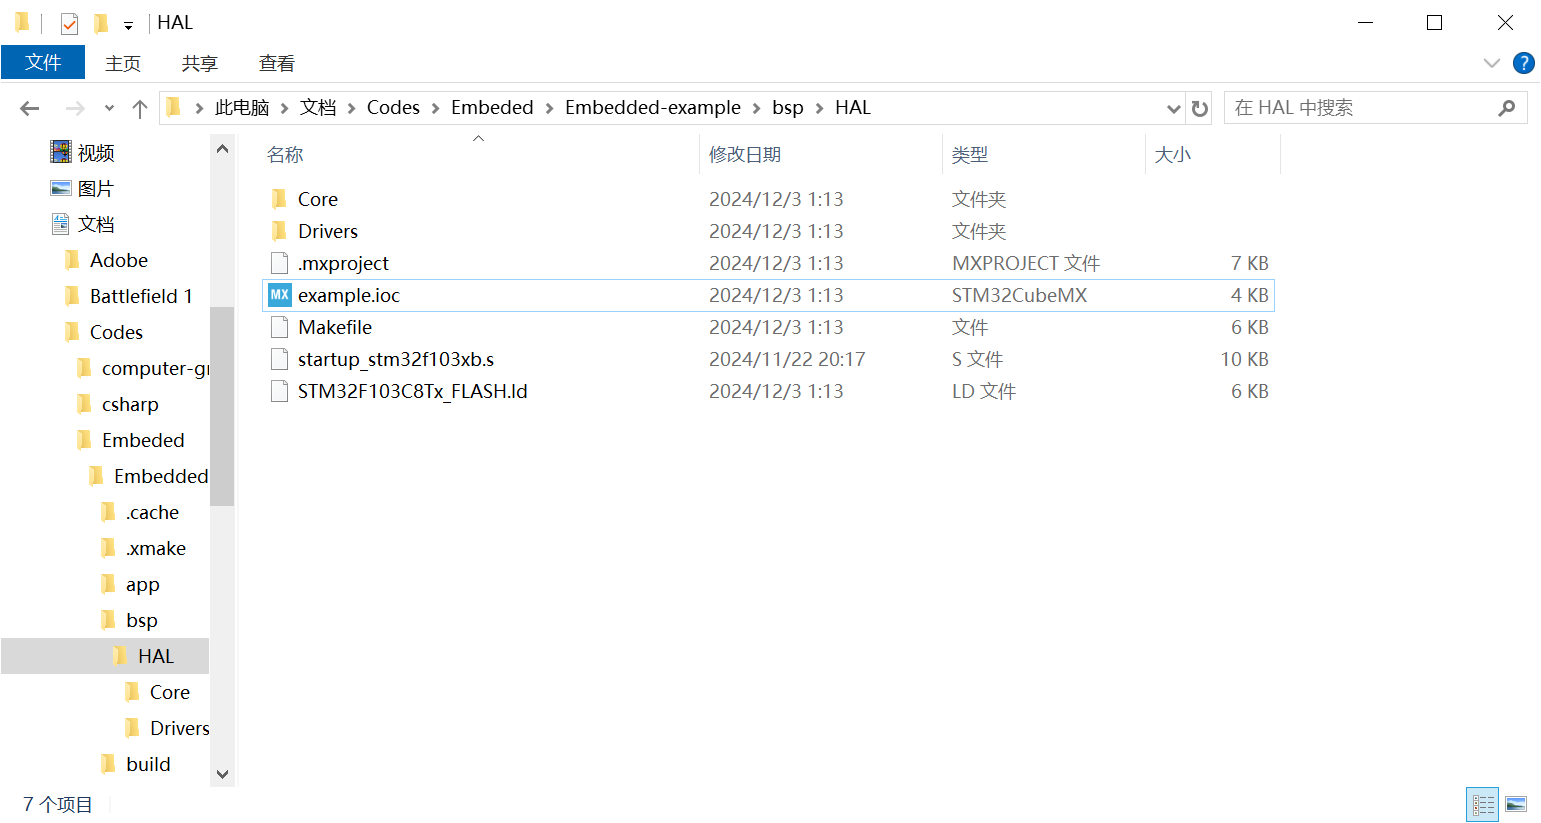Viewport: 1541px width, 823px height.
Task: Sort files by 修改日期 column header
Action: (x=745, y=154)
